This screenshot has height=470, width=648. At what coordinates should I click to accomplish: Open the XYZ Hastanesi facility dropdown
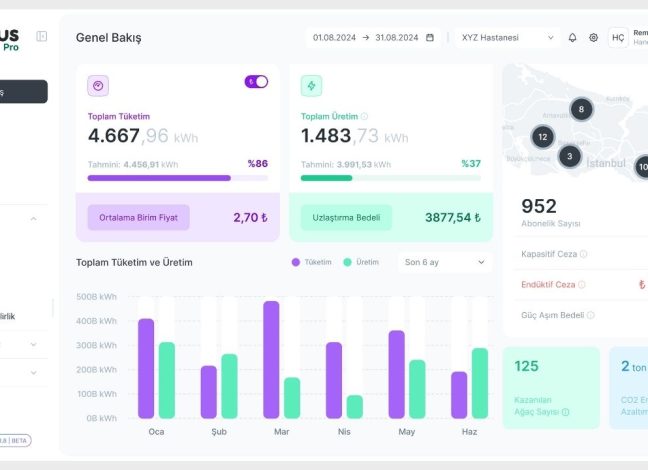point(507,38)
